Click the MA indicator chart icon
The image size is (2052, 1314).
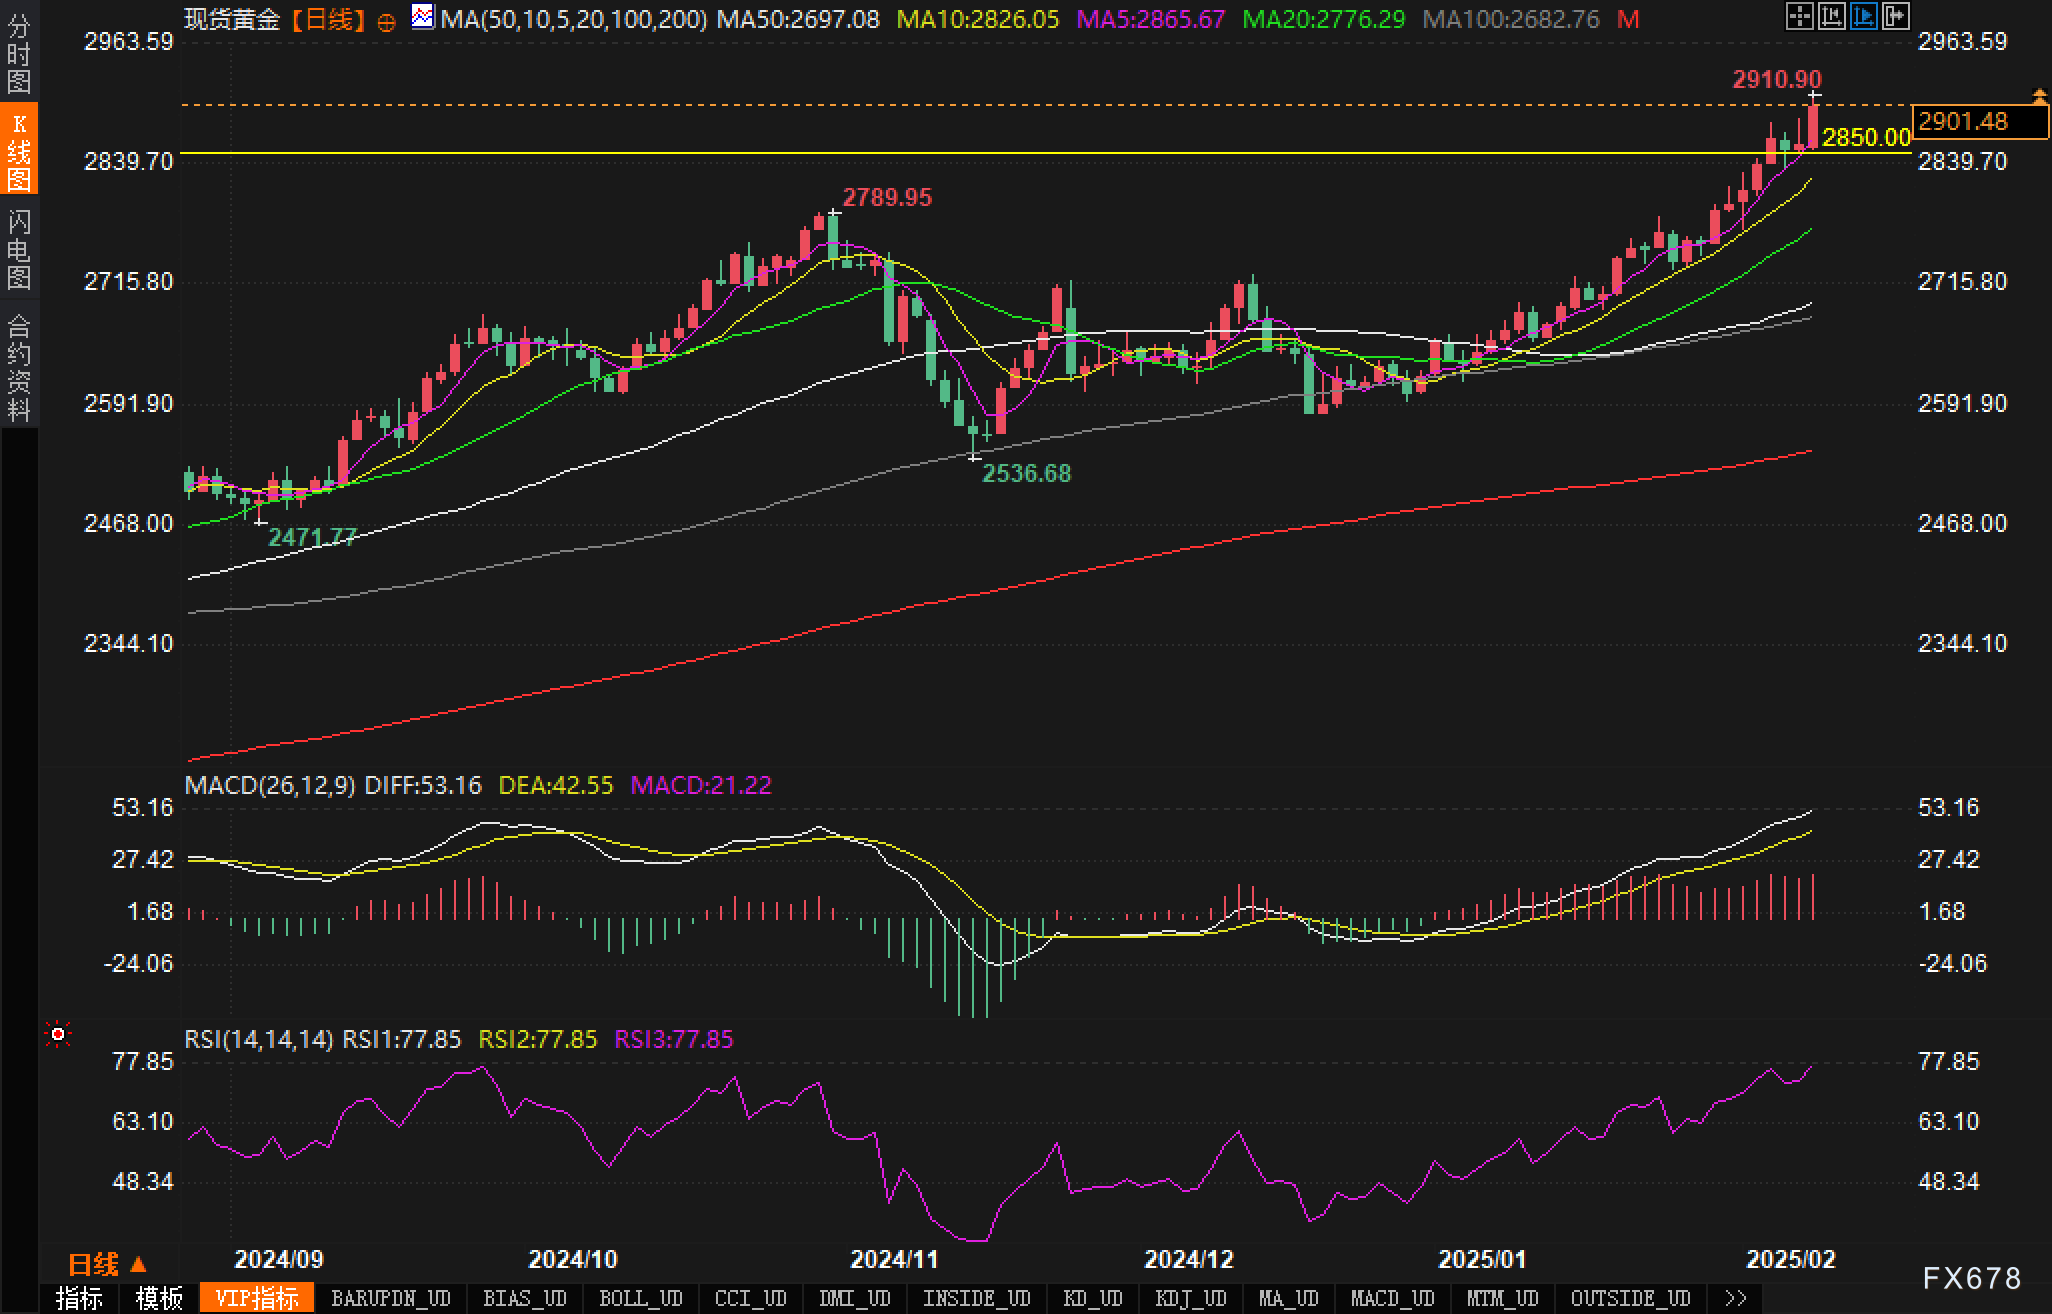click(423, 17)
